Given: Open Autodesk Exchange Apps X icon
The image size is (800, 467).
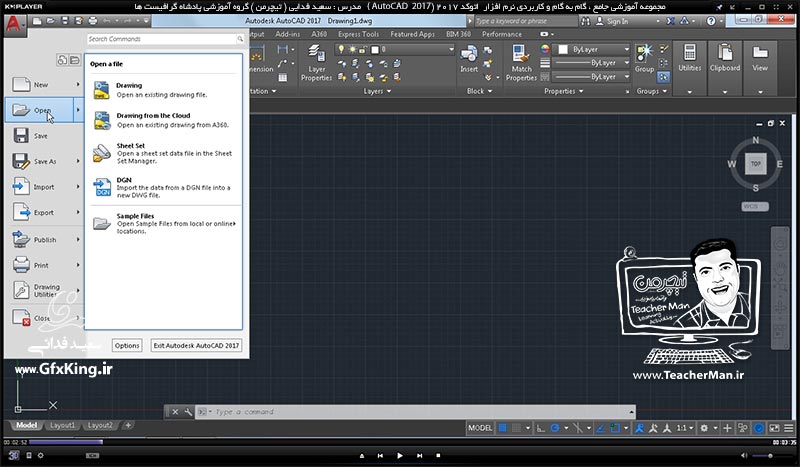Looking at the screenshot, I should coord(670,21).
